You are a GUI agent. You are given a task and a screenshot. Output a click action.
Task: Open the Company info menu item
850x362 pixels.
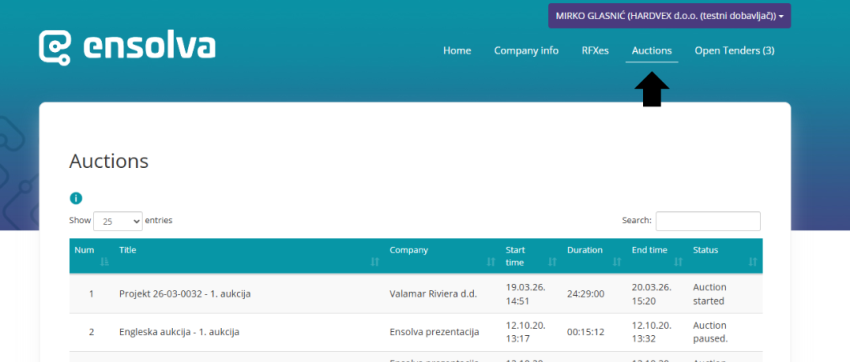tap(526, 51)
